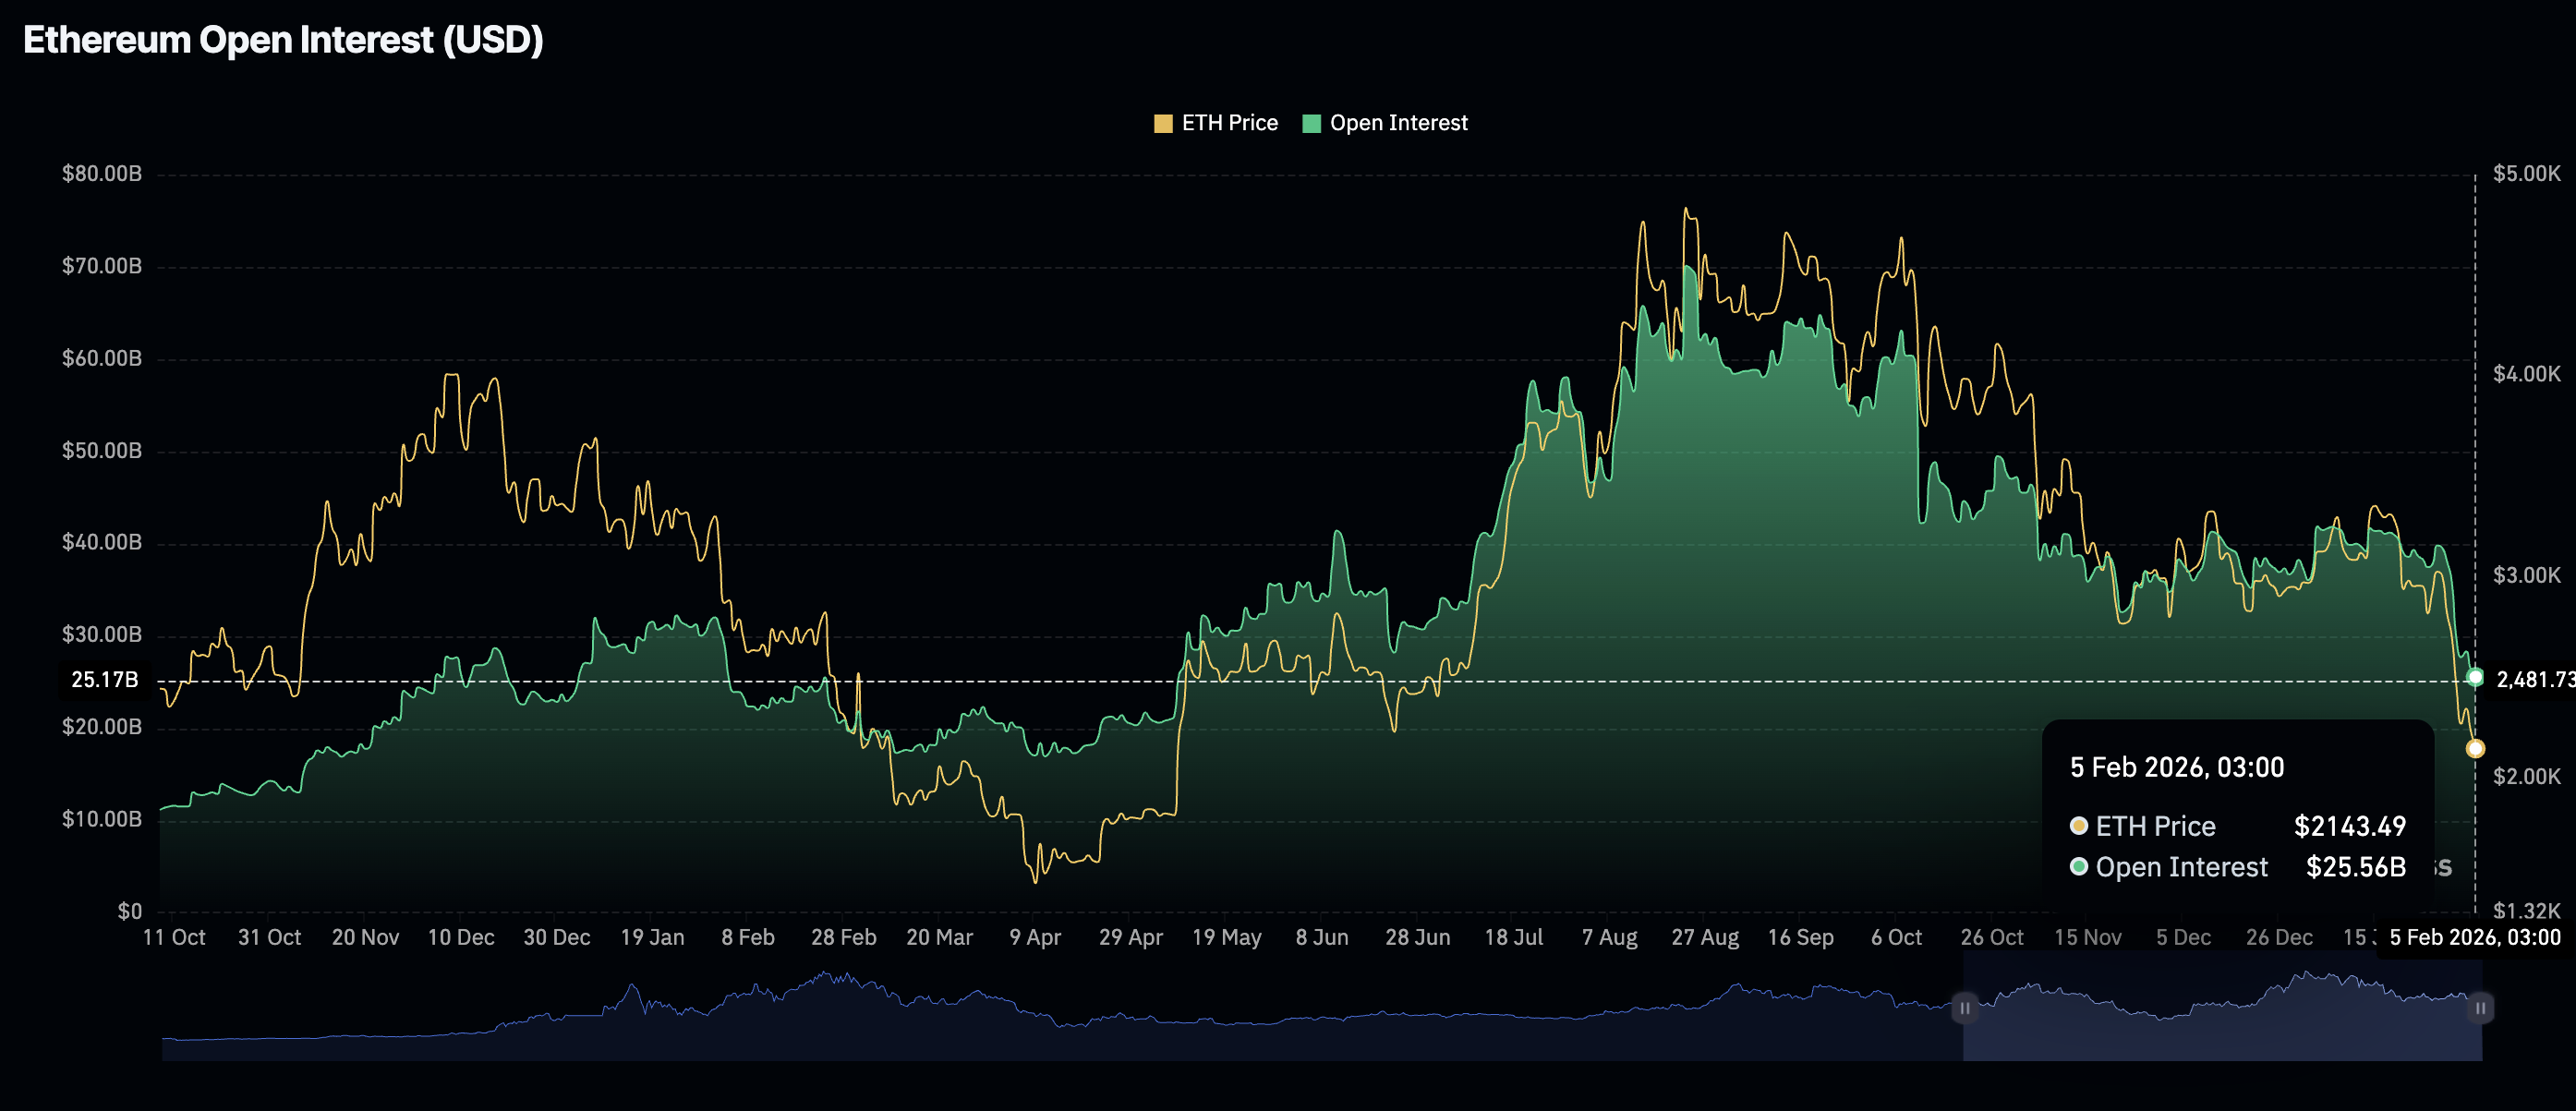
Task: Click the 25.17B crosshair label on the left axis
Action: [104, 680]
